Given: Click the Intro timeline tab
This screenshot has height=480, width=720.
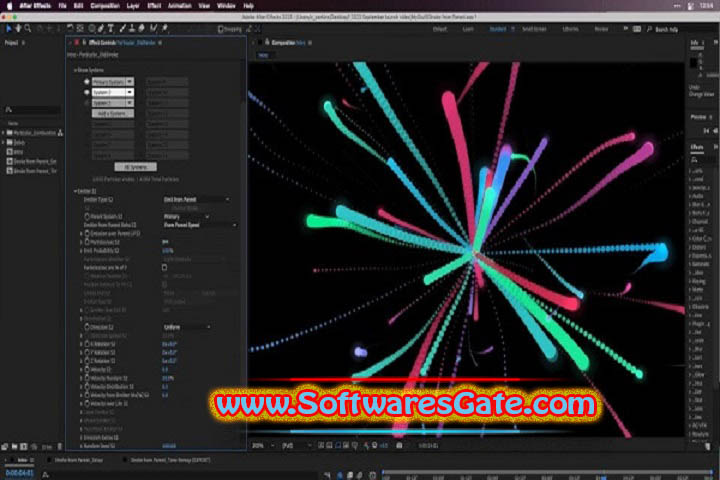Looking at the screenshot, I should click(x=22, y=460).
